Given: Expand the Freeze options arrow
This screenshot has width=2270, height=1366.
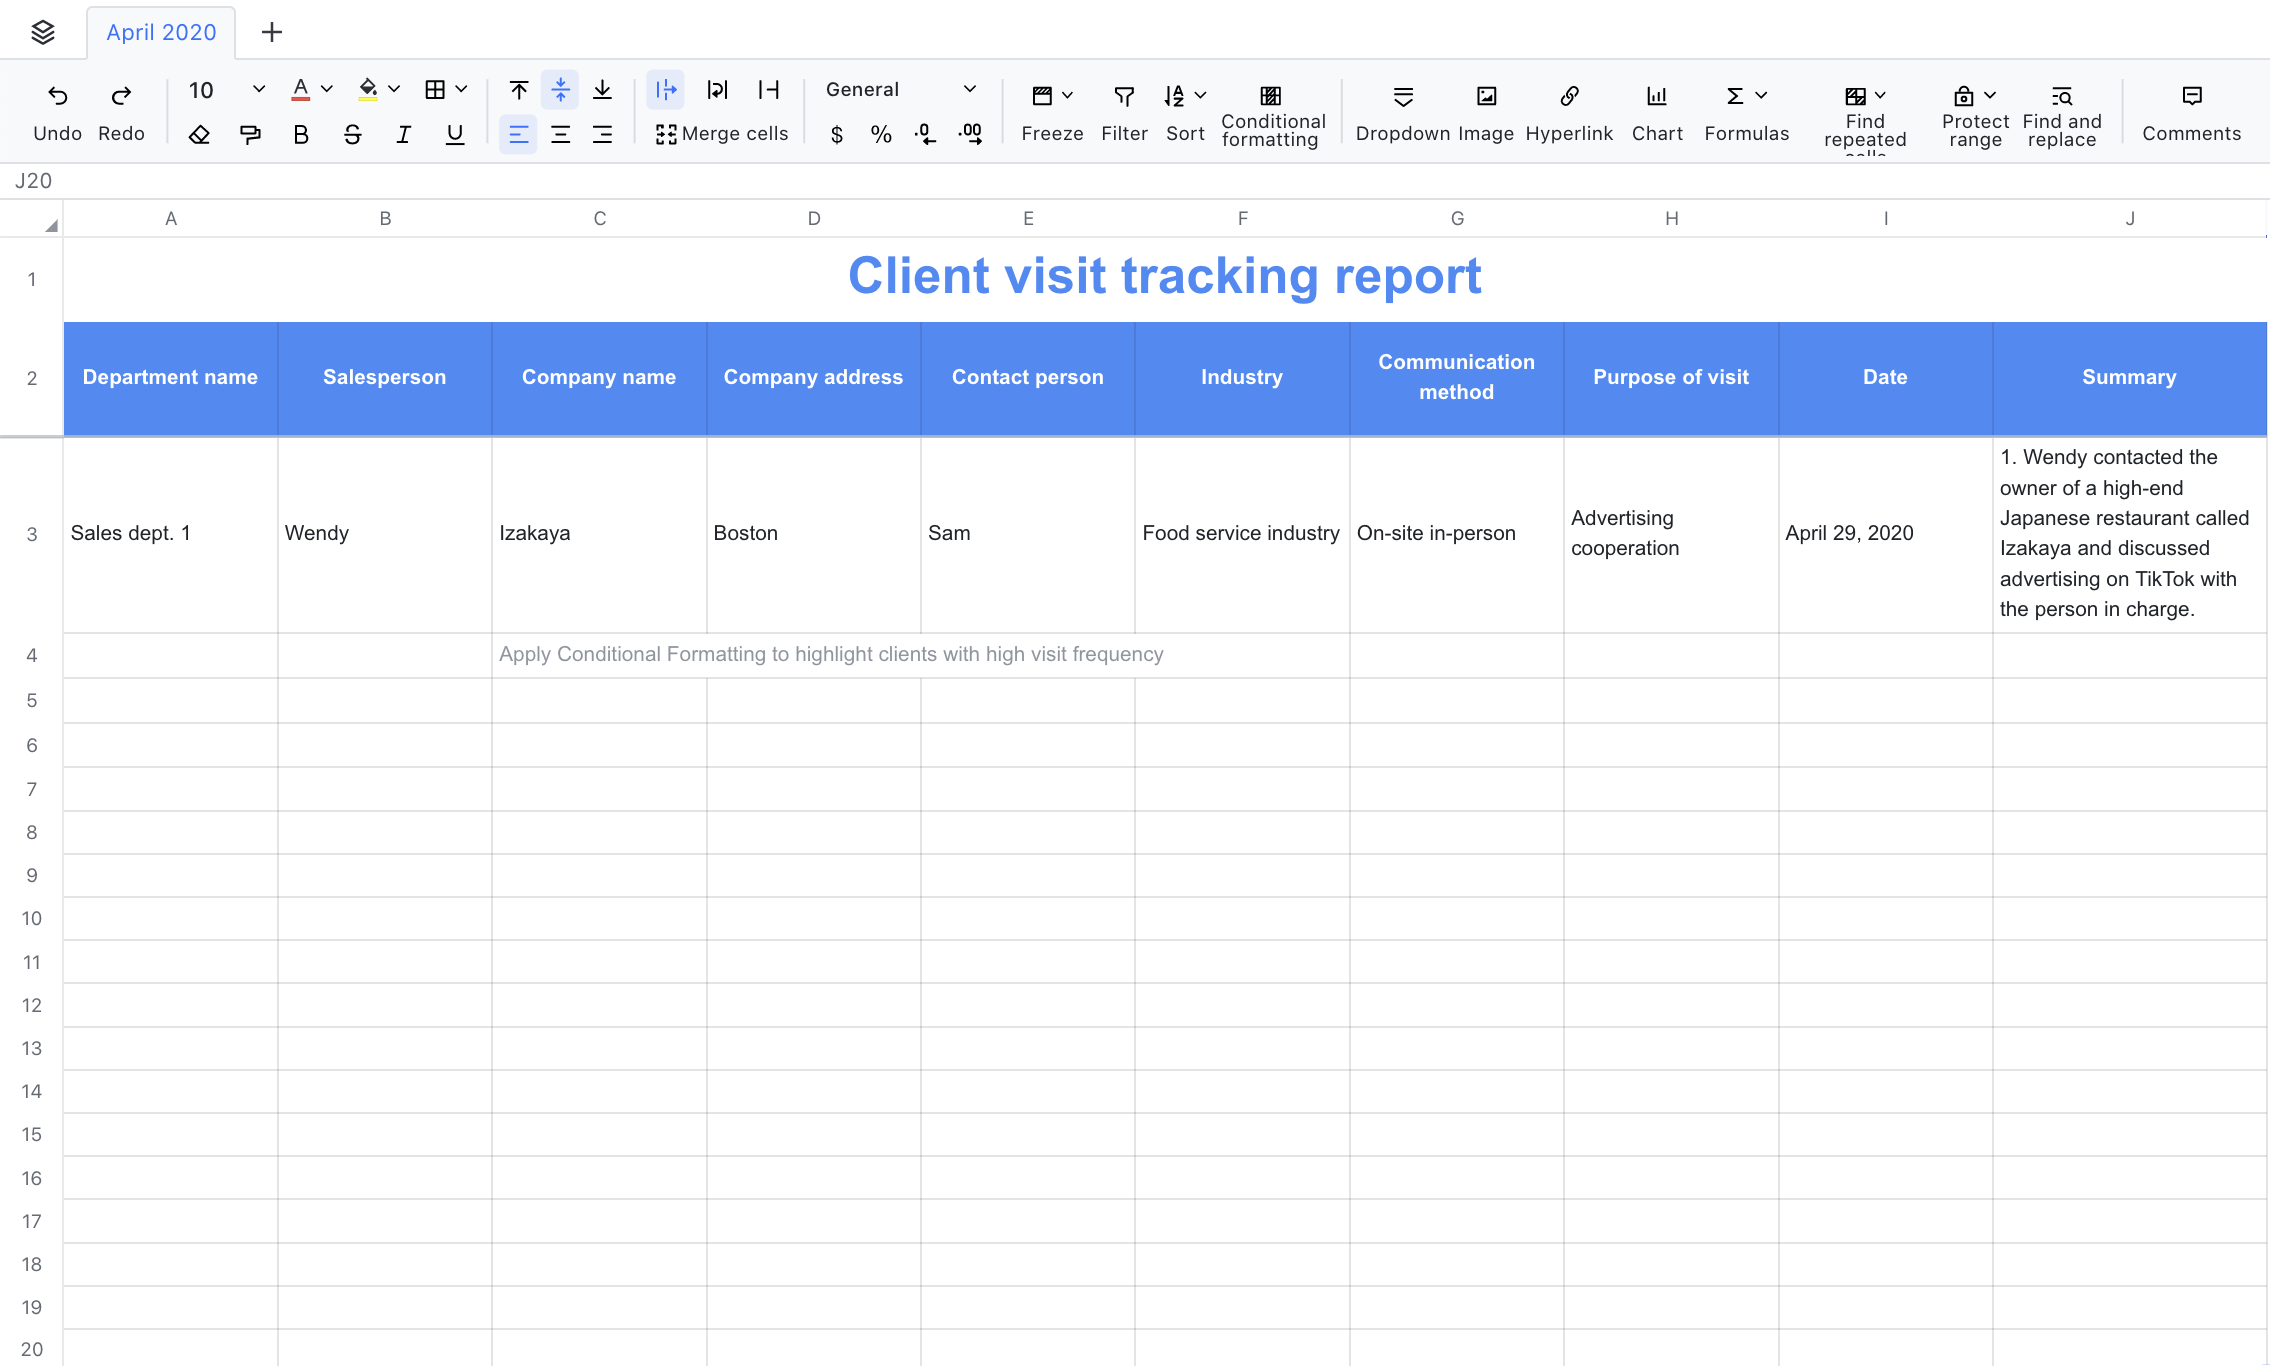Looking at the screenshot, I should coord(1067,96).
